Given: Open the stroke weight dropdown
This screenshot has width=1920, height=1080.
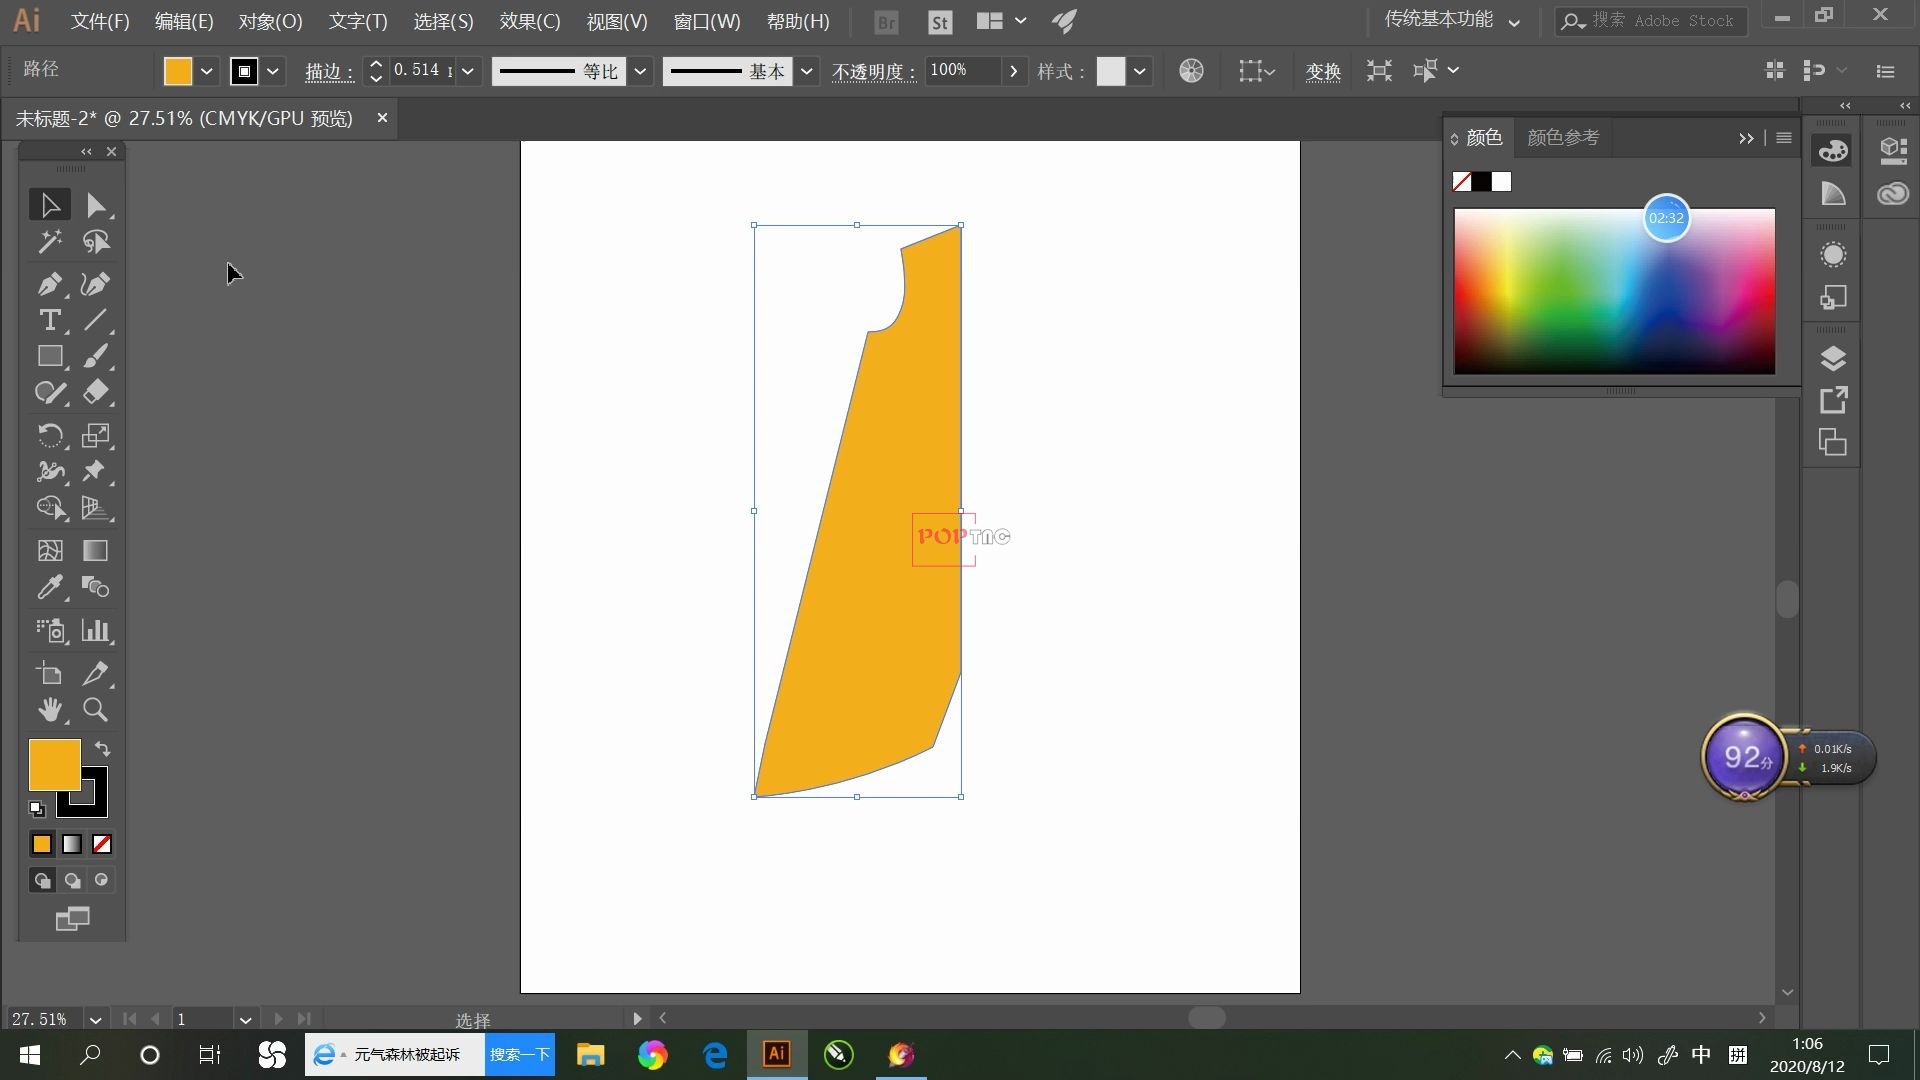Looking at the screenshot, I should [467, 71].
